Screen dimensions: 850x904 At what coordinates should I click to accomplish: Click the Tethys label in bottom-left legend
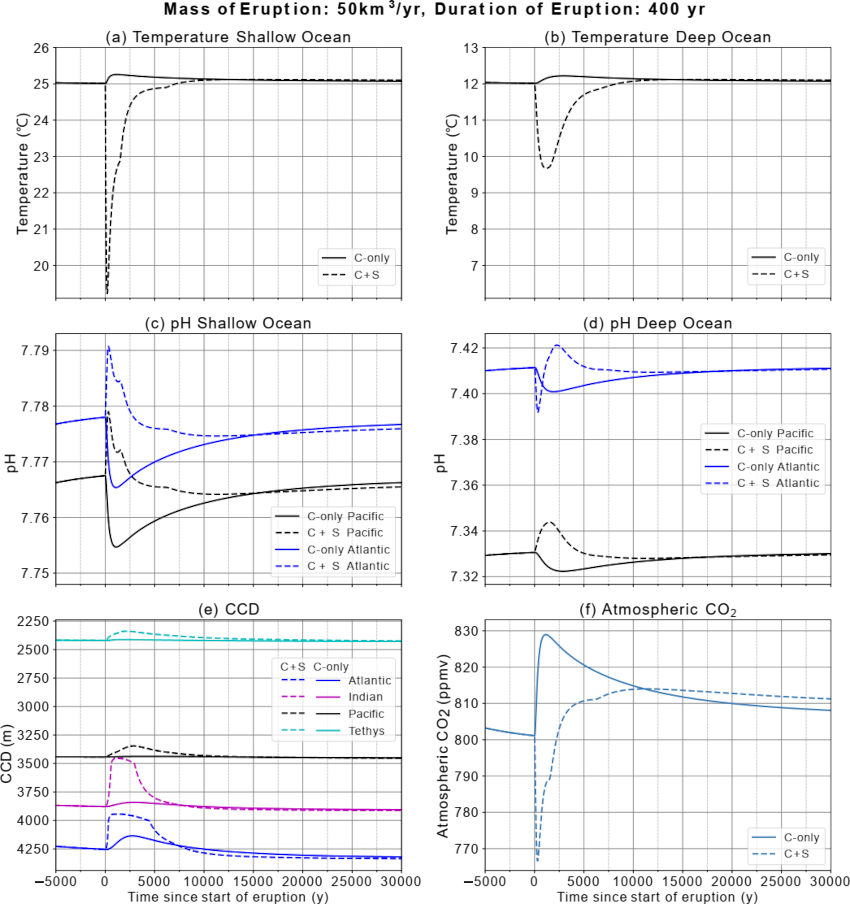pyautogui.click(x=366, y=732)
